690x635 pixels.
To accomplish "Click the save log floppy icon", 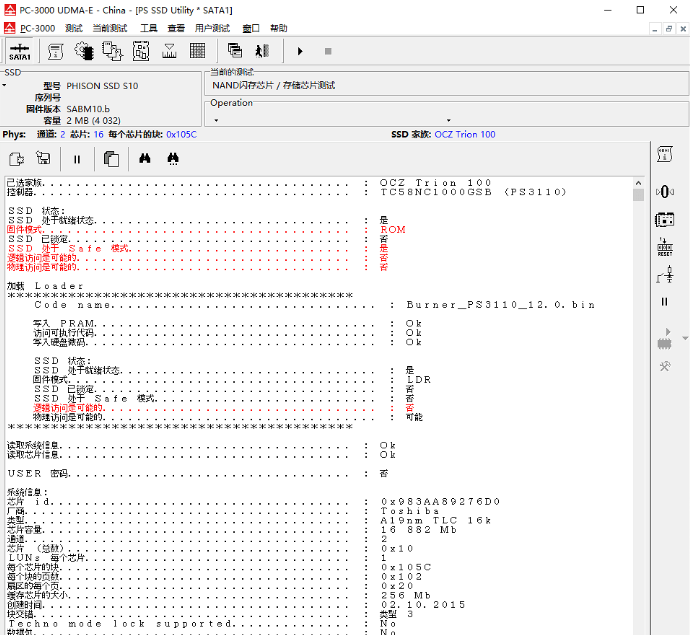I will [43, 158].
